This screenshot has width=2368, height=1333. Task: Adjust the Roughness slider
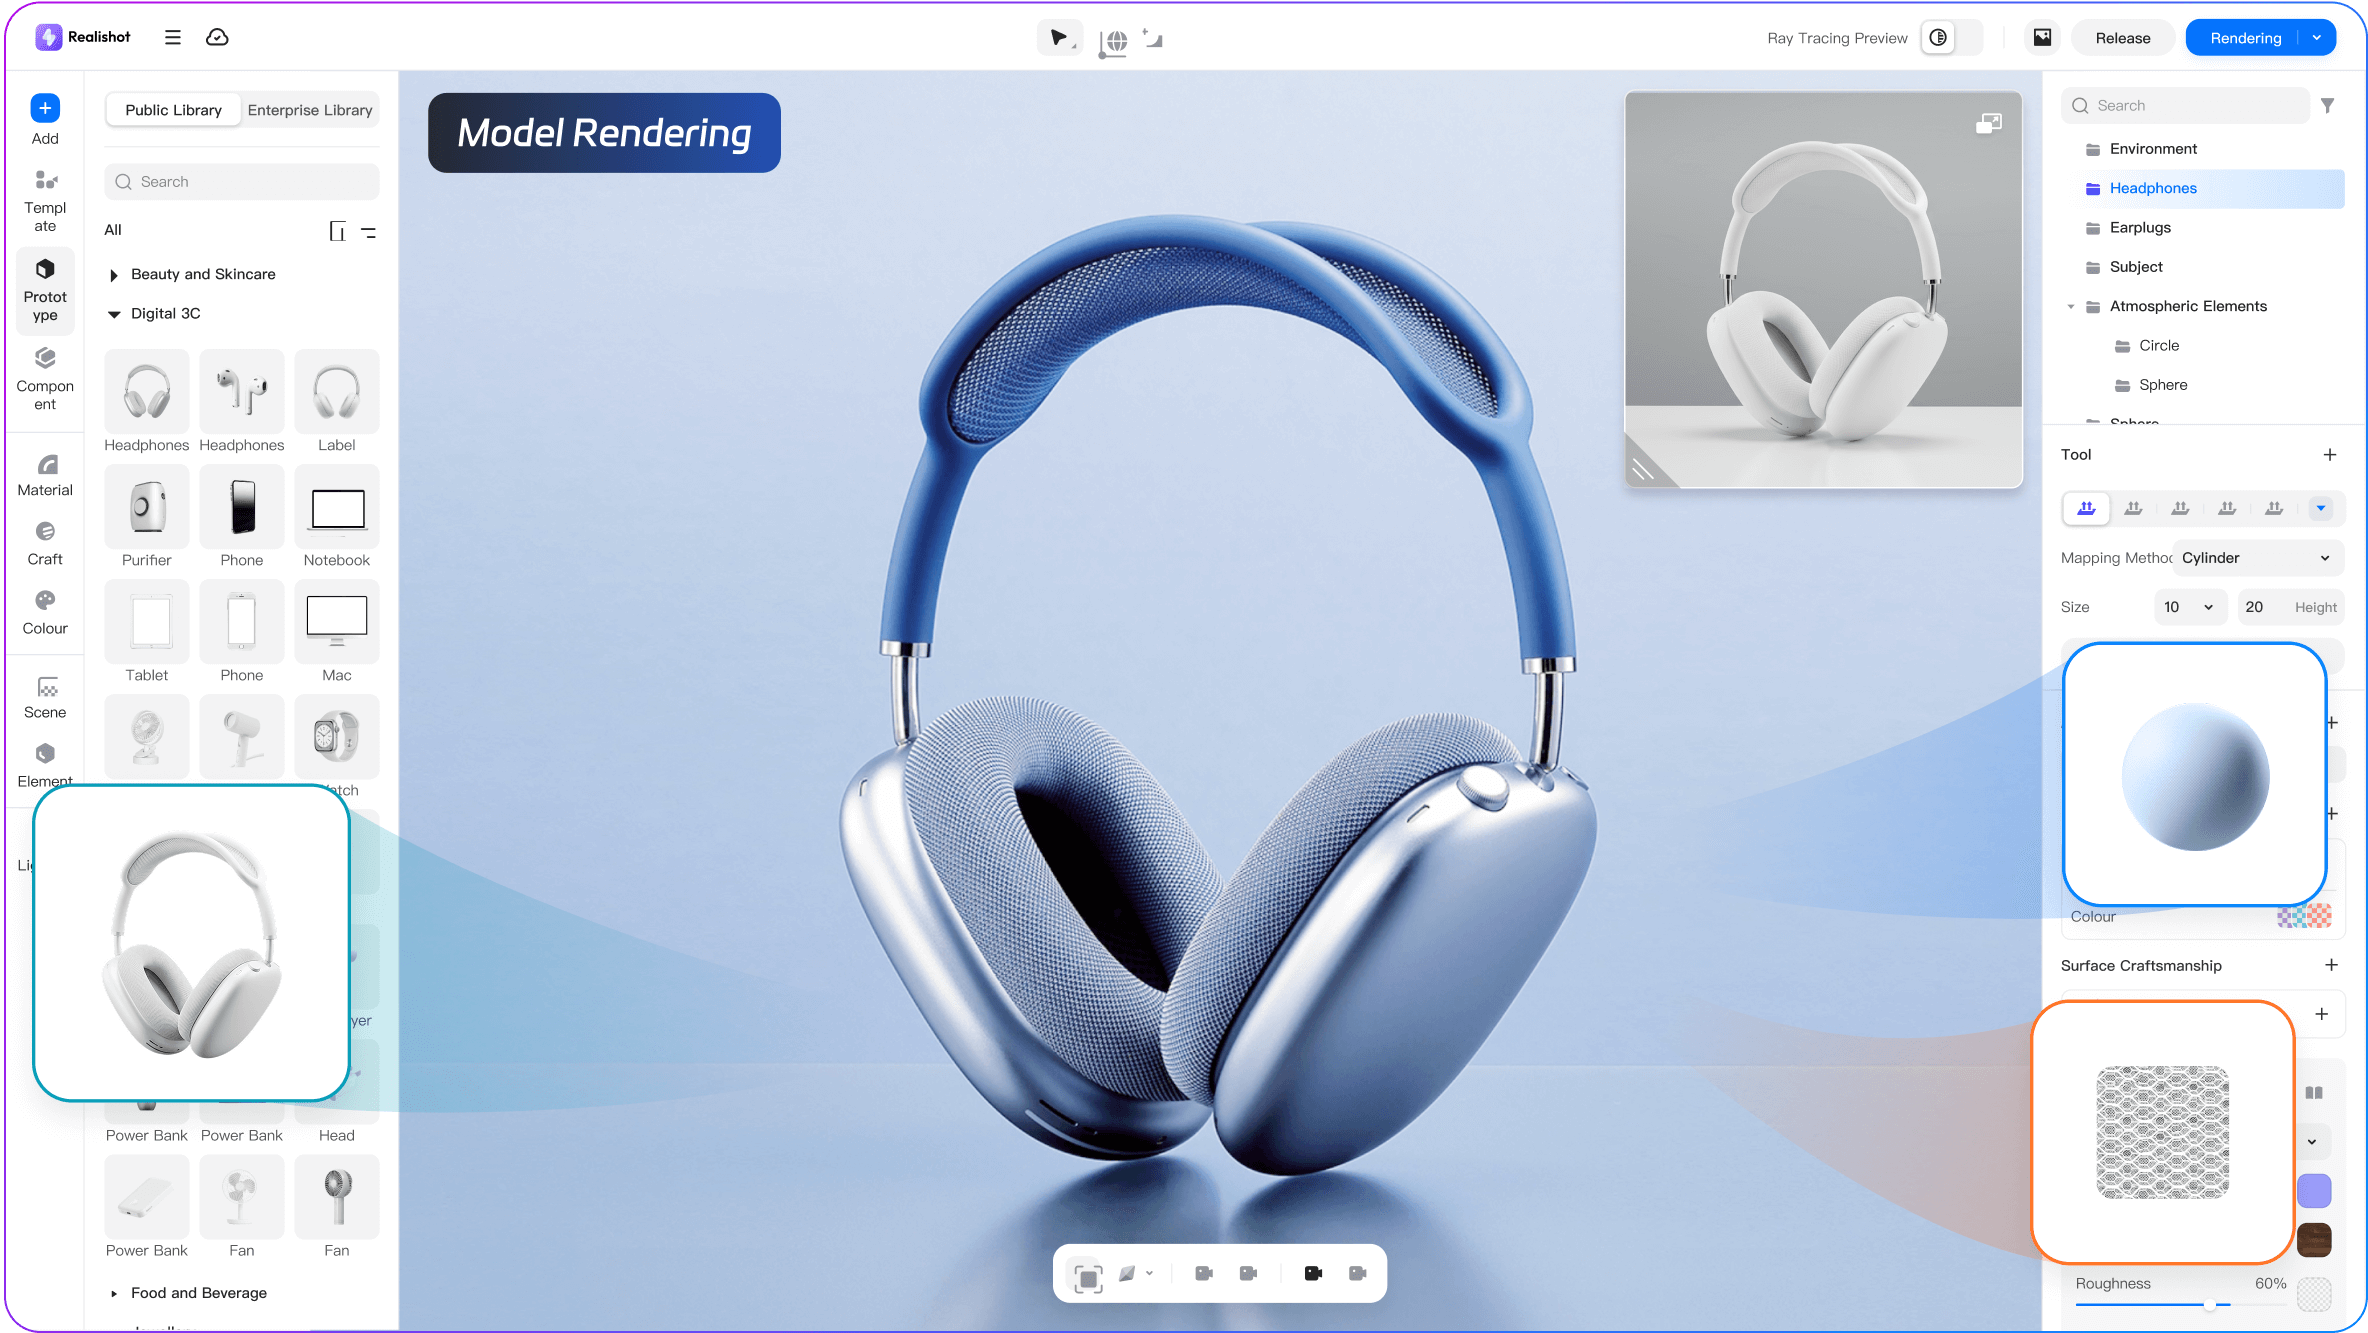tap(2210, 1305)
